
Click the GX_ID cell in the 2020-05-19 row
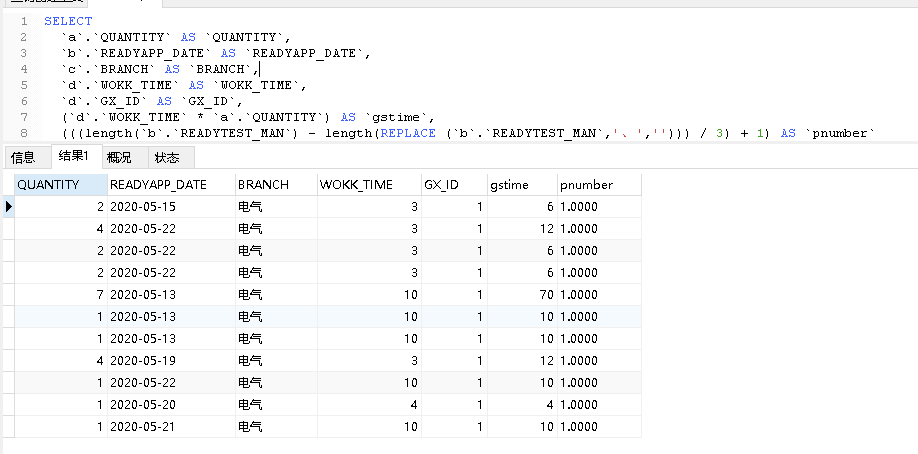click(x=454, y=360)
